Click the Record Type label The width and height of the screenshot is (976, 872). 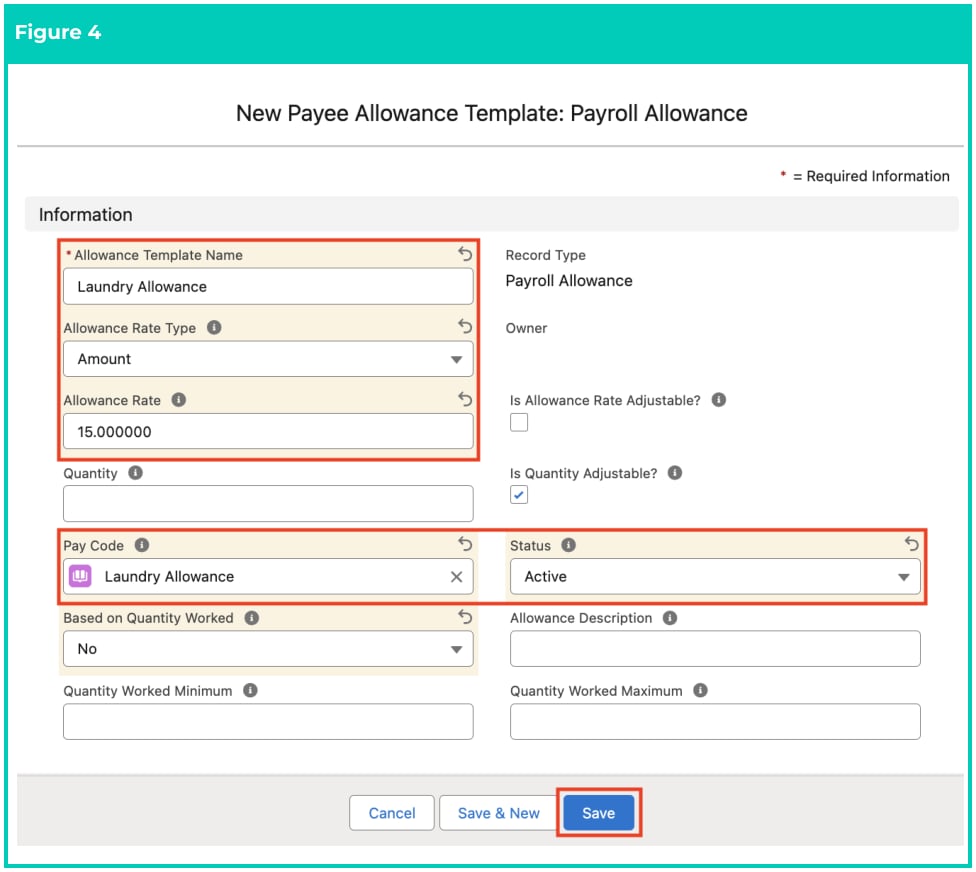pos(545,255)
